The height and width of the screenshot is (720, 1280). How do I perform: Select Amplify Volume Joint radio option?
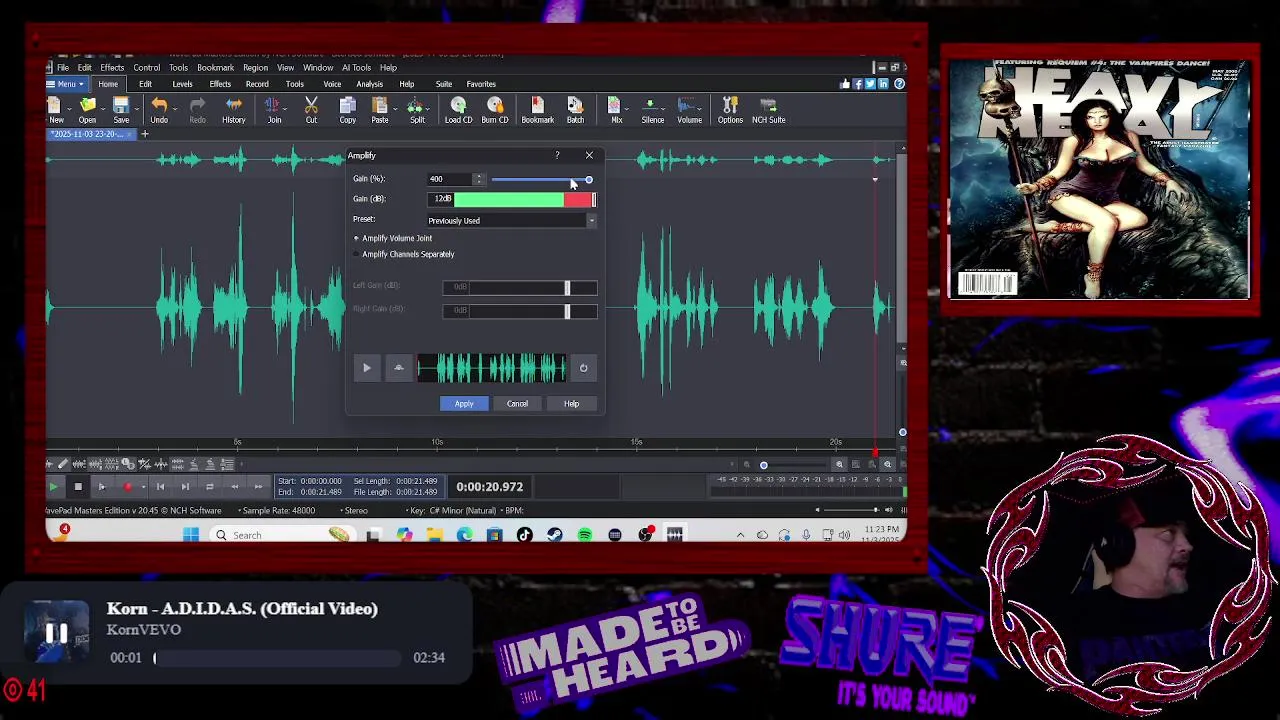pyautogui.click(x=392, y=238)
